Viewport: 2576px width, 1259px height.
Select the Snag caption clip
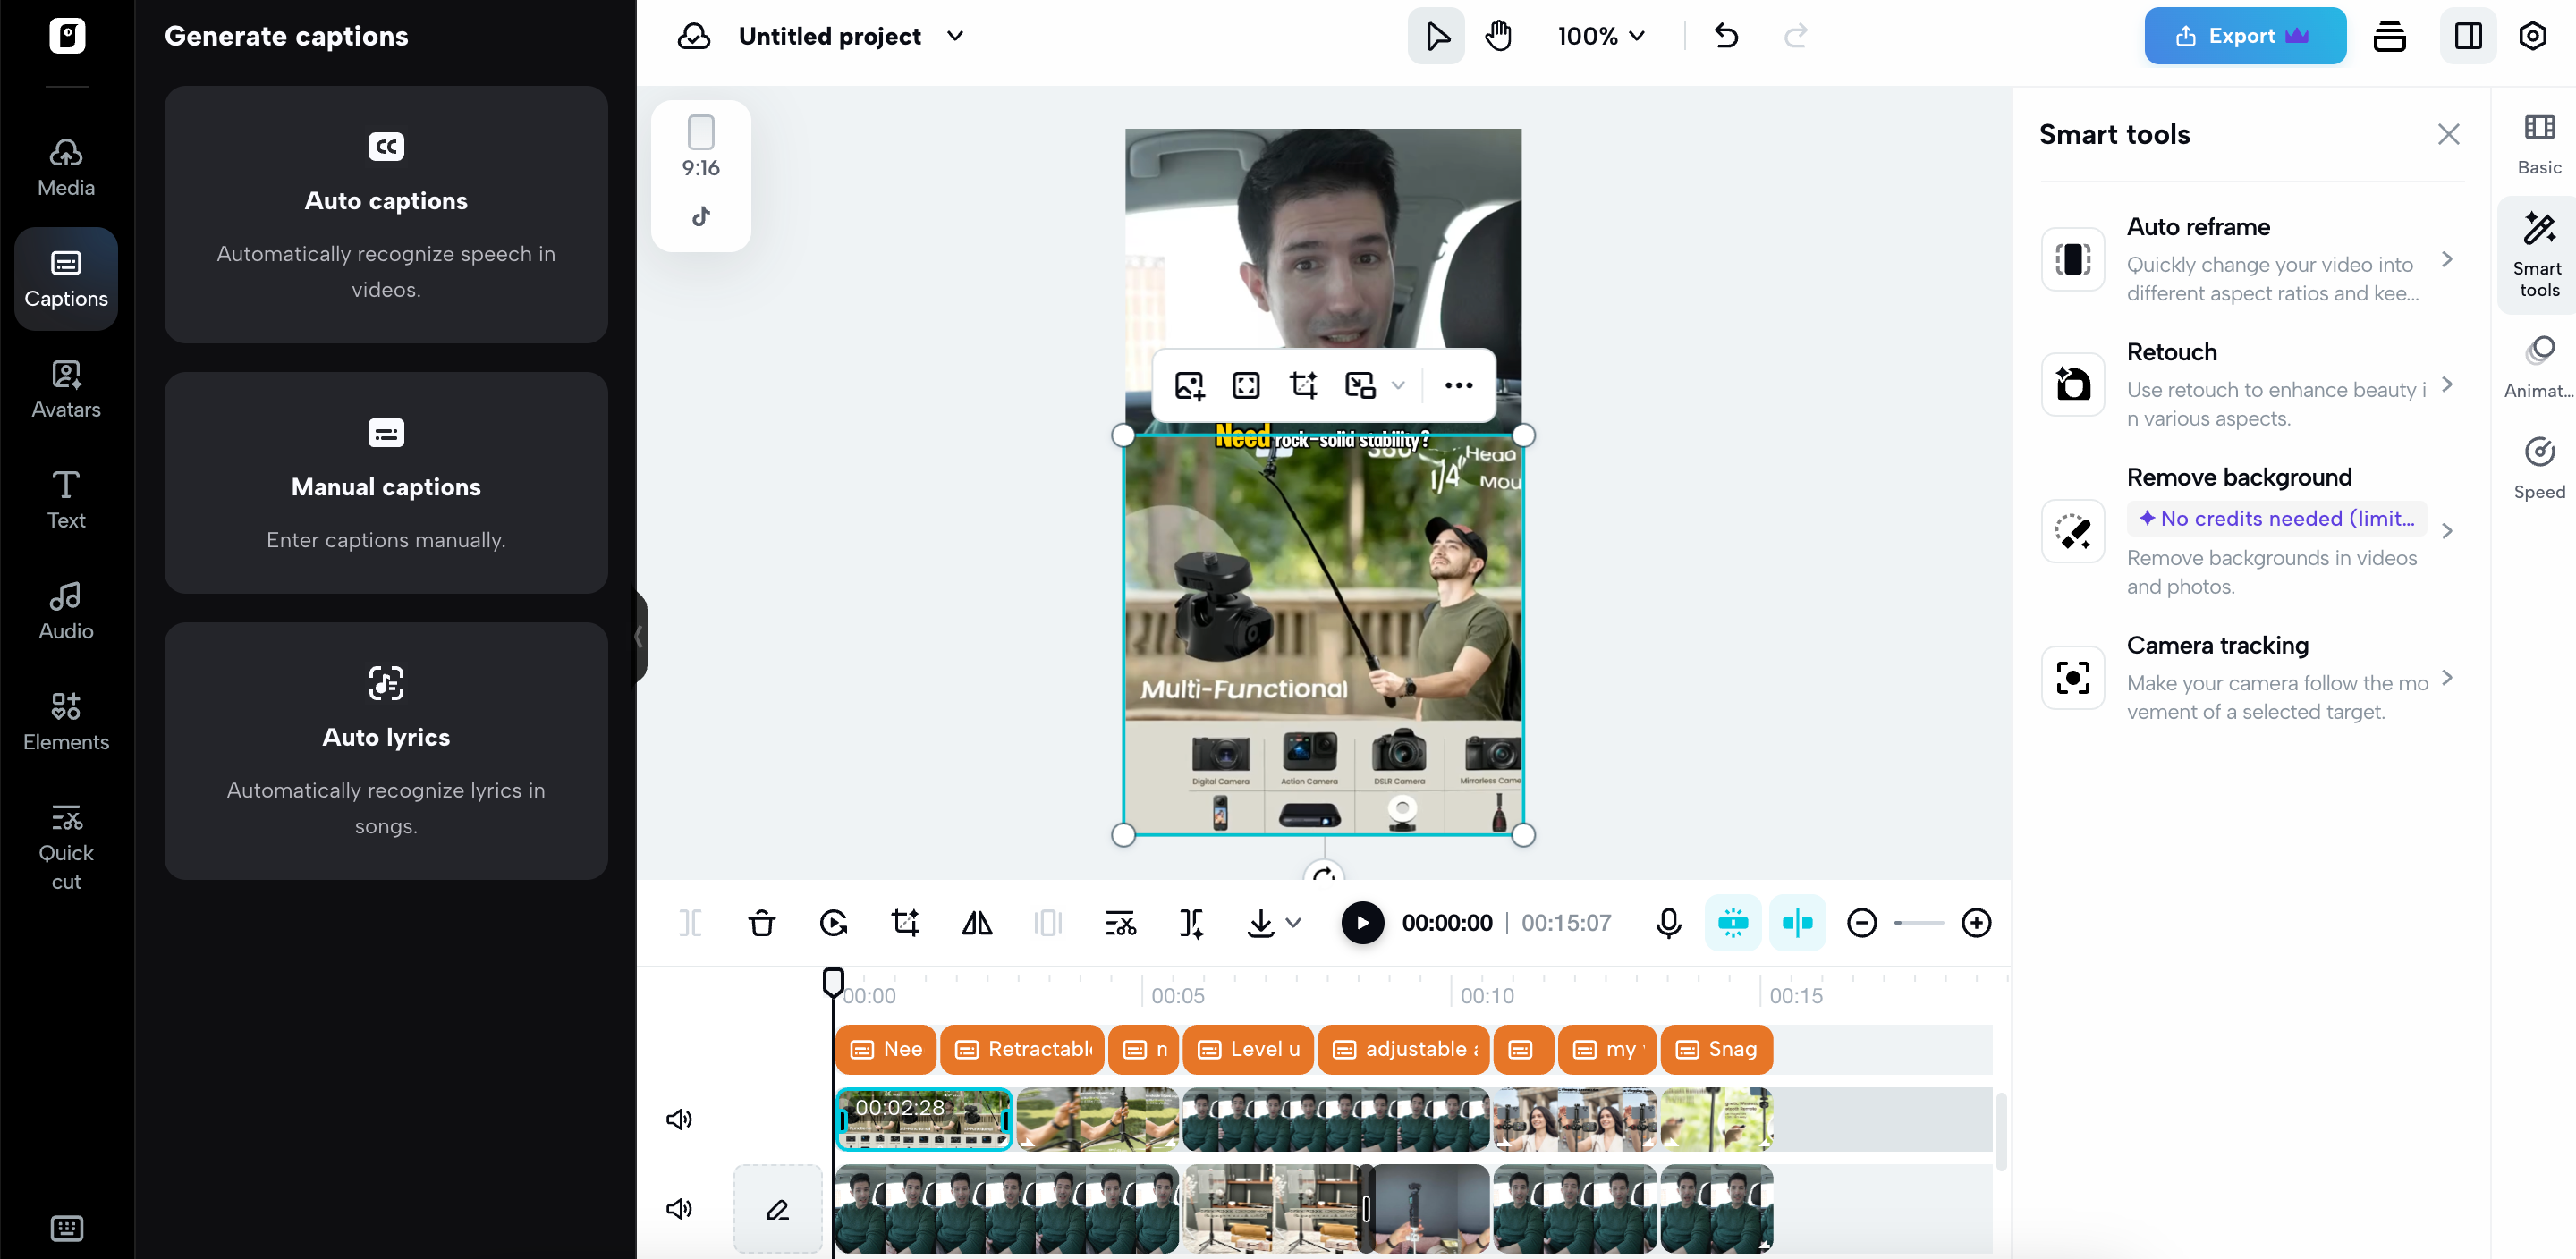point(1716,1049)
